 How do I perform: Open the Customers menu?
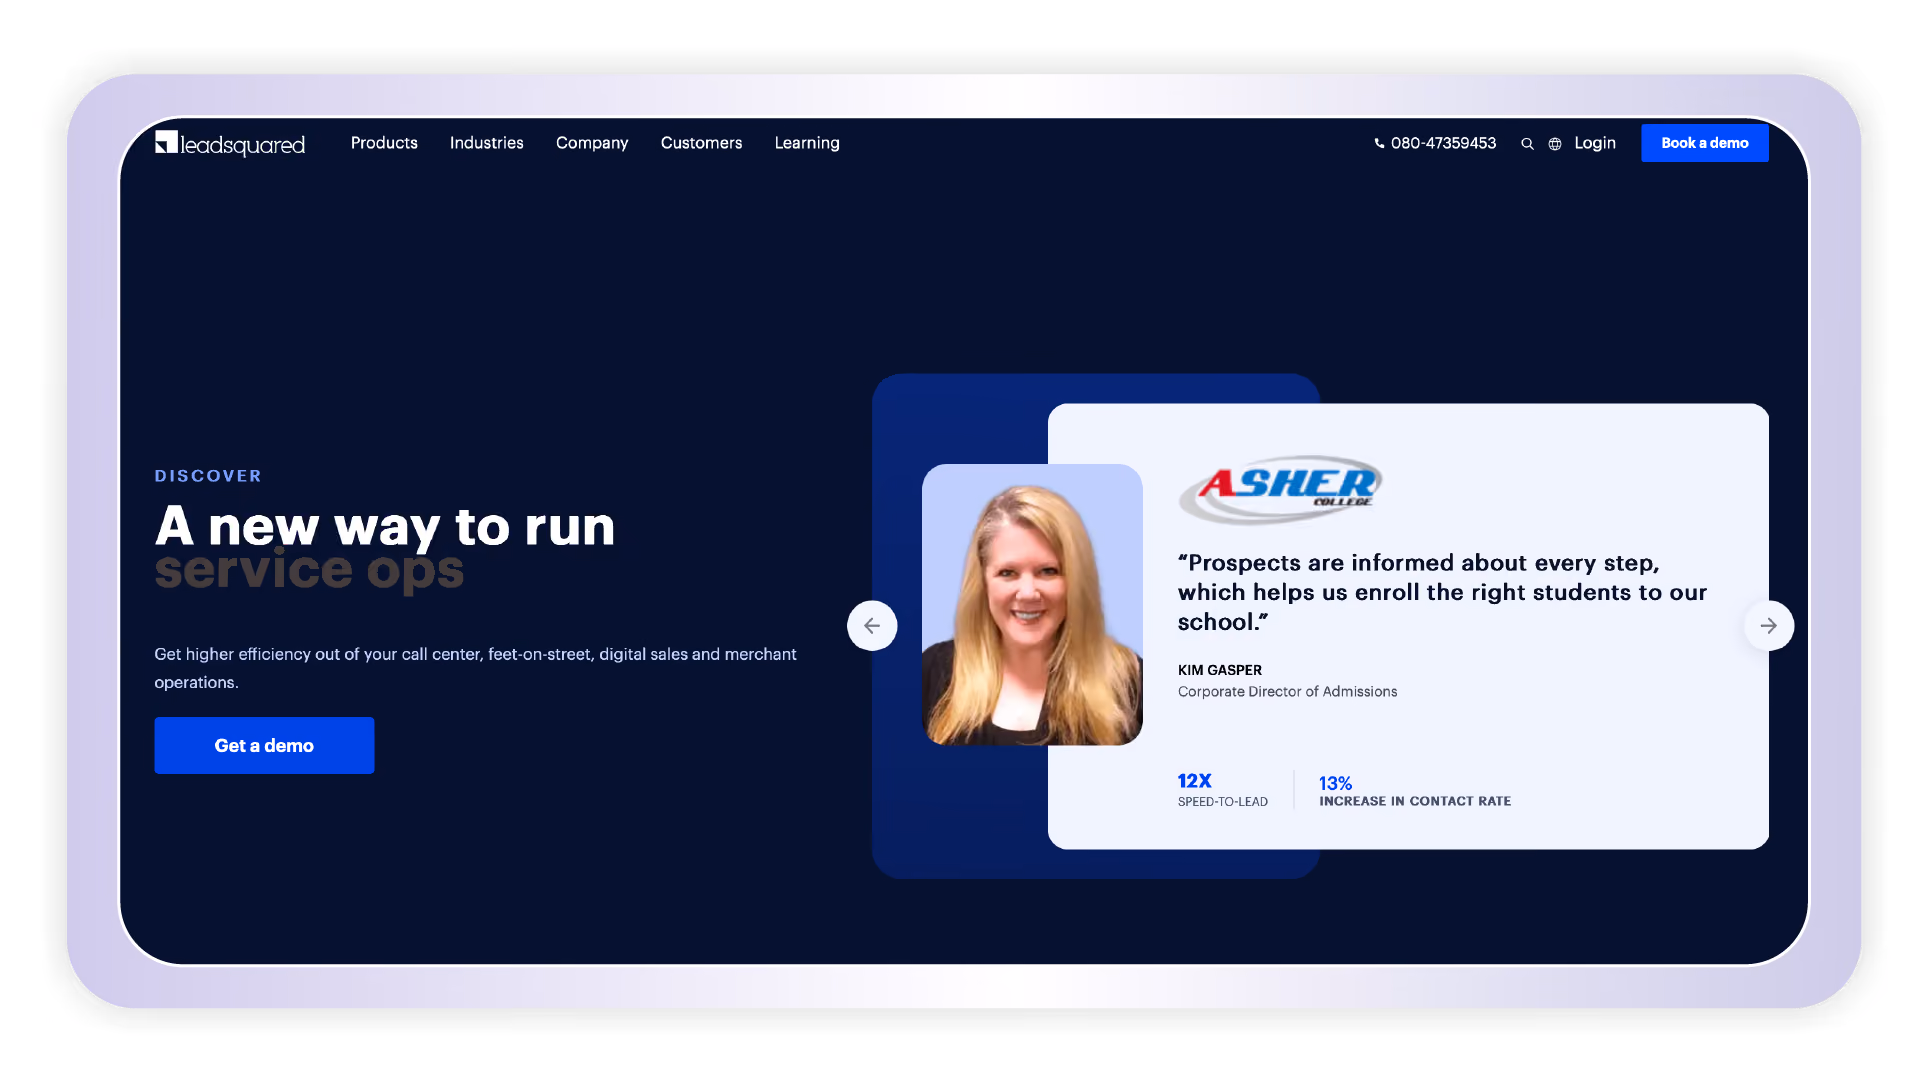click(x=702, y=143)
